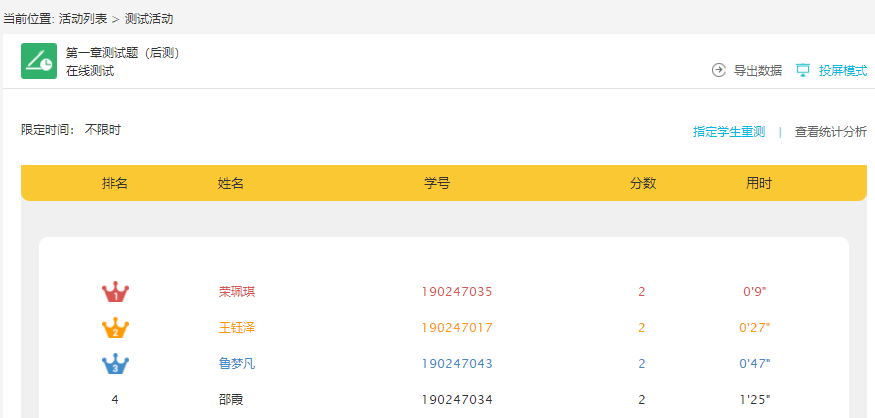
Task: Select student name 荣珮琪
Action: (237, 292)
